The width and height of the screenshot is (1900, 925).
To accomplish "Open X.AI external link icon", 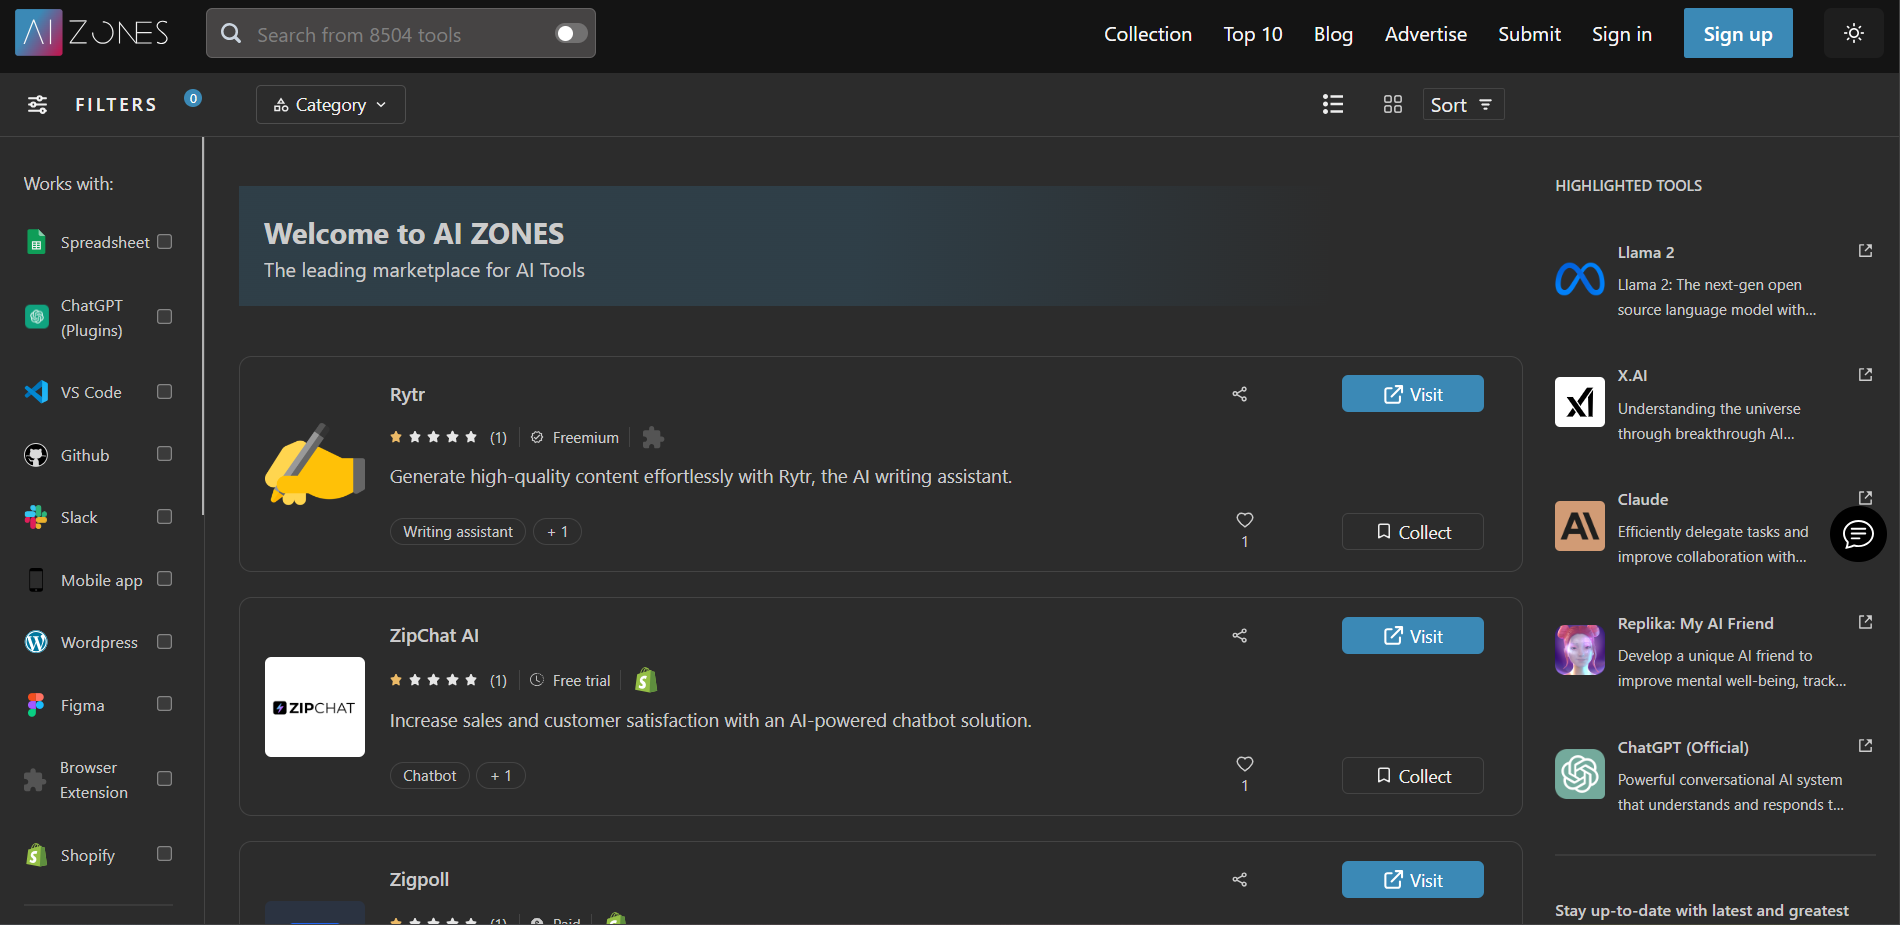I will click(x=1865, y=375).
